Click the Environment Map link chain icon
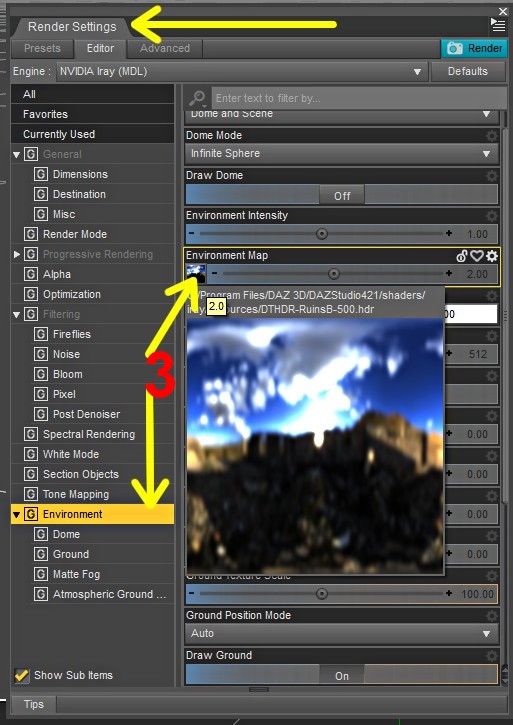The height and width of the screenshot is (725, 513). pyautogui.click(x=462, y=256)
